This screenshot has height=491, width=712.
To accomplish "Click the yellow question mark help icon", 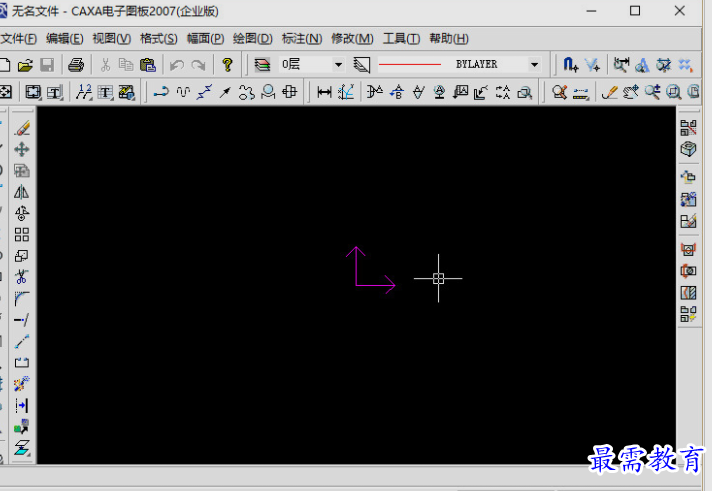I will pyautogui.click(x=227, y=65).
